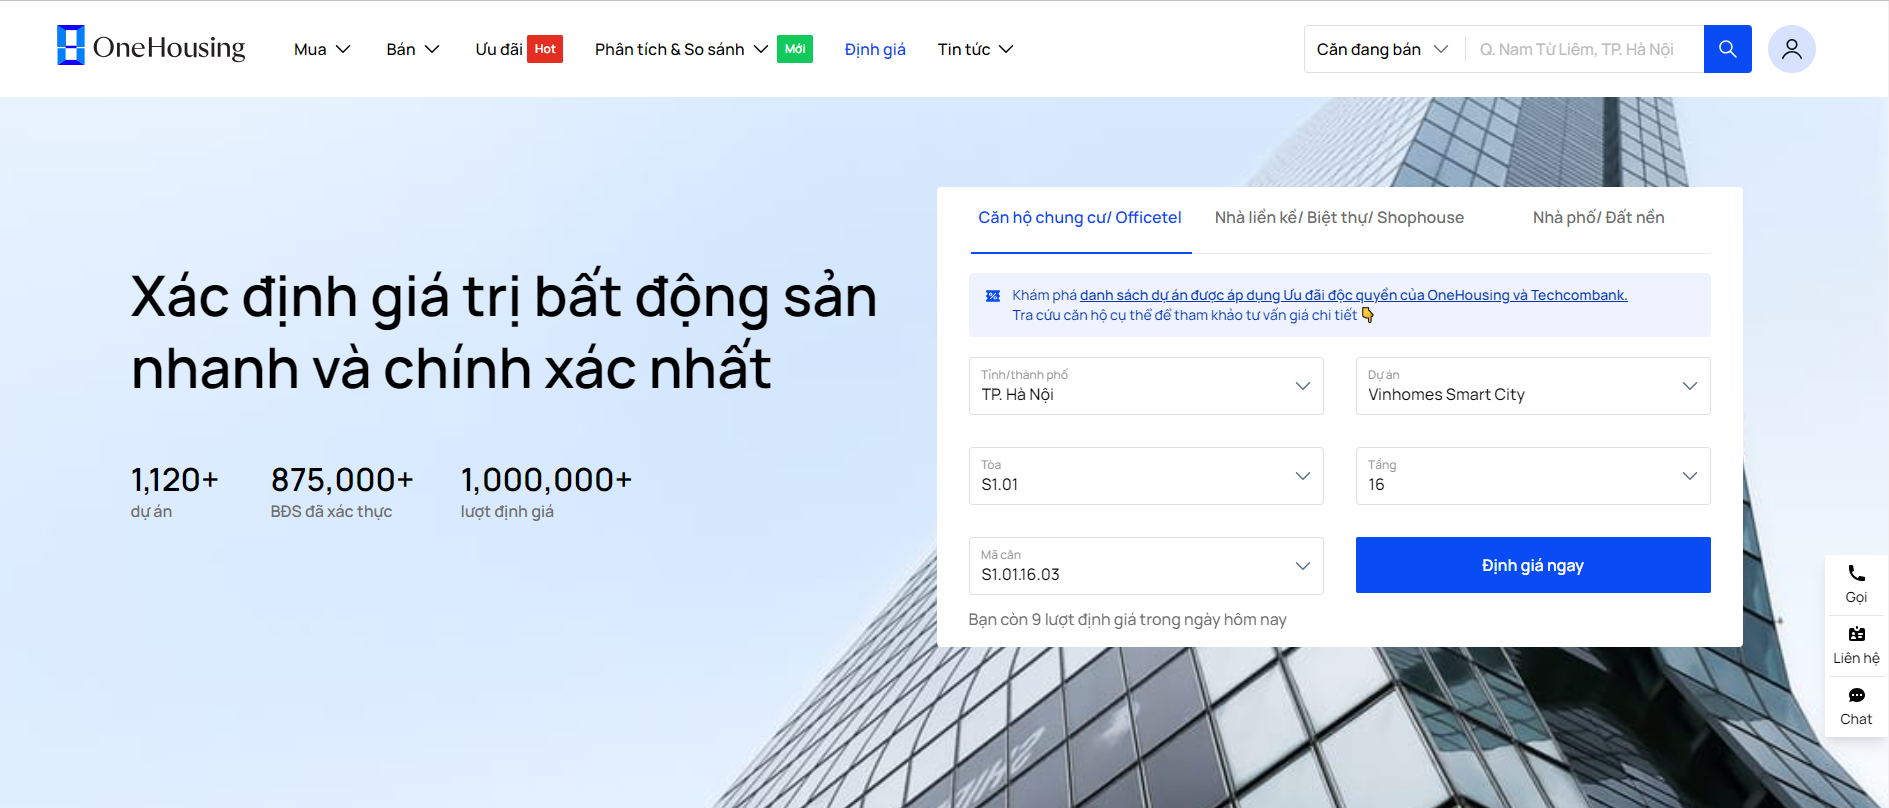Screen dimensions: 1889x808
Task: Select Căn hộ chung cư/ Officetel tab
Action: point(1080,218)
